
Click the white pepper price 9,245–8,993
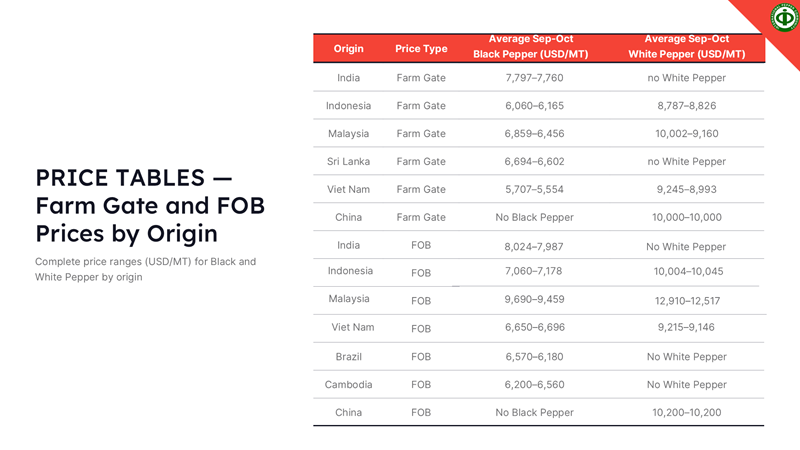coord(686,189)
